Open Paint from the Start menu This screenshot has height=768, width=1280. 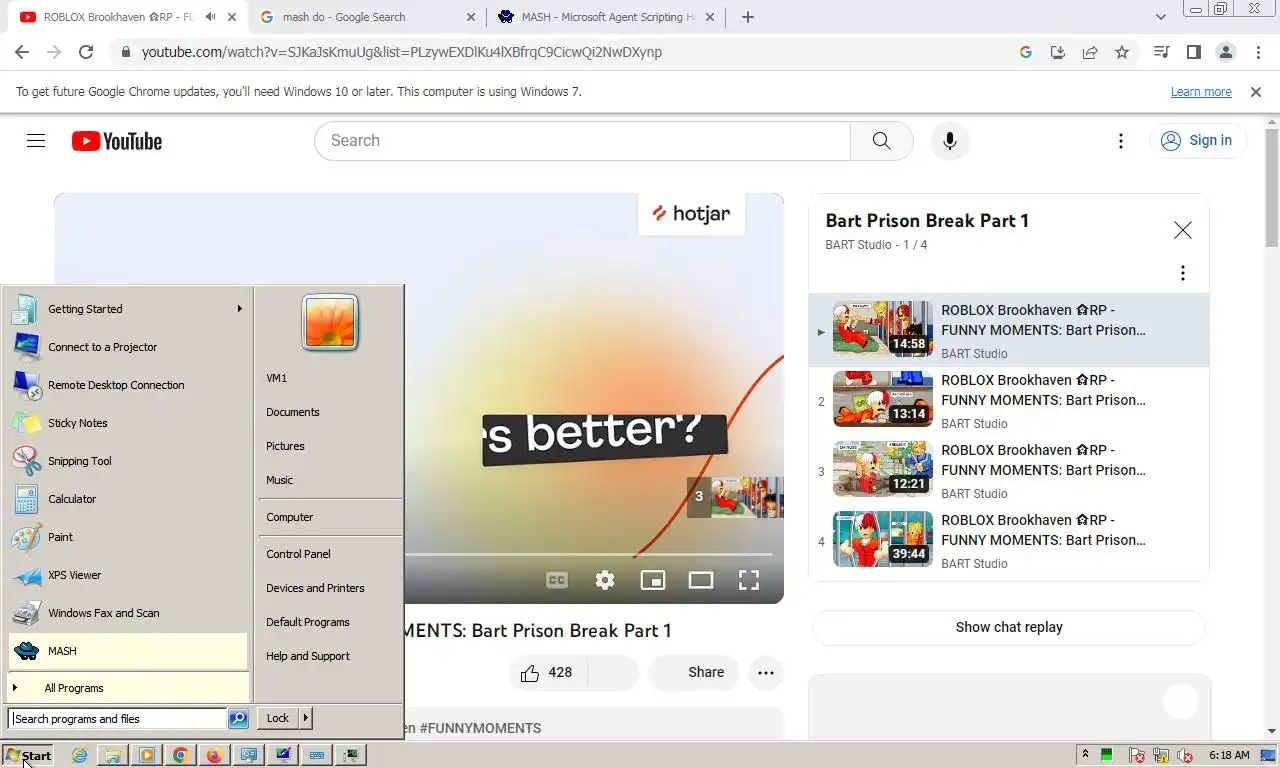point(128,537)
